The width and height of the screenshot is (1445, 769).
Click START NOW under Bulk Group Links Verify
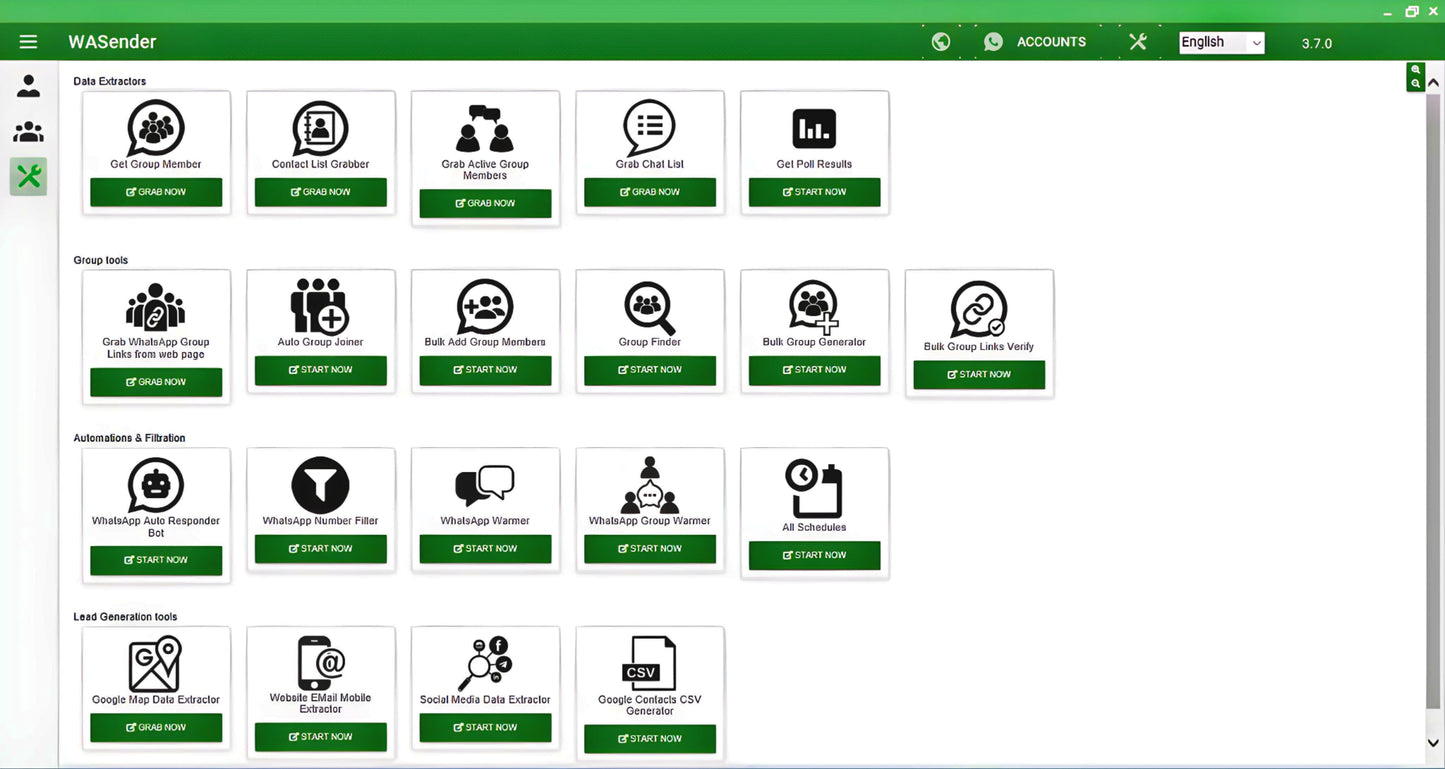click(x=978, y=375)
